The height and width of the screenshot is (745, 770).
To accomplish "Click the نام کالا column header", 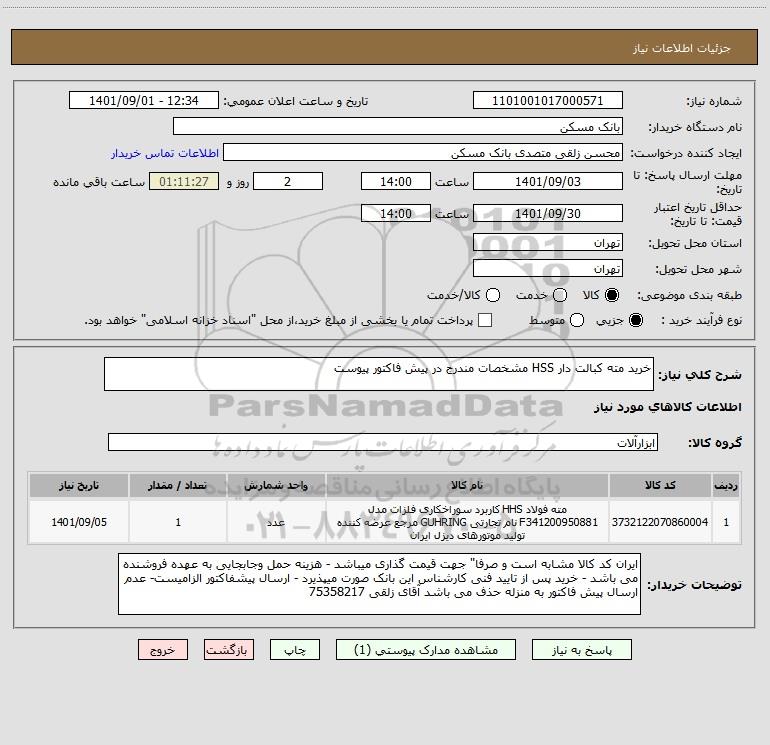I will [x=467, y=485].
